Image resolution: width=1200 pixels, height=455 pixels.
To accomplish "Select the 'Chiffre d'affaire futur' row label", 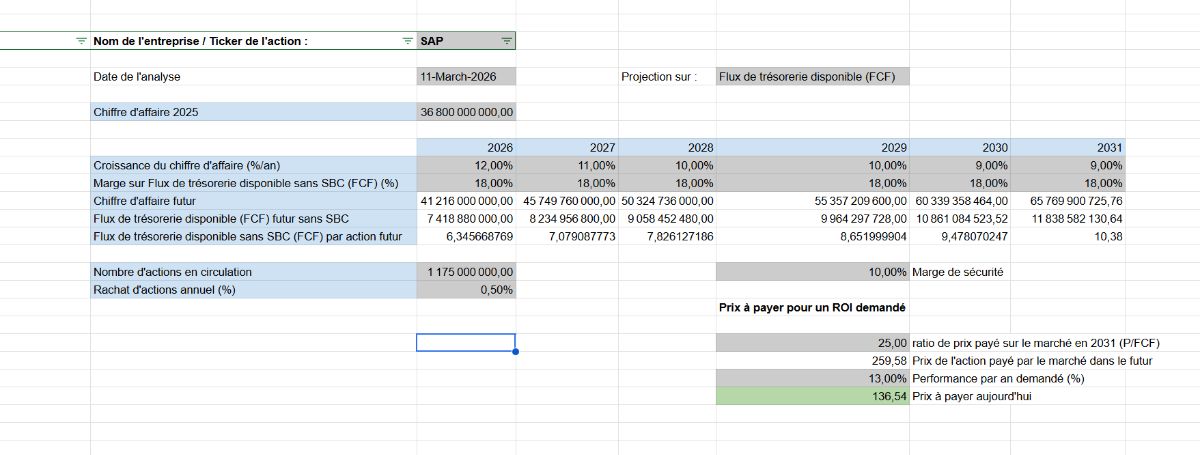I will tap(253, 201).
